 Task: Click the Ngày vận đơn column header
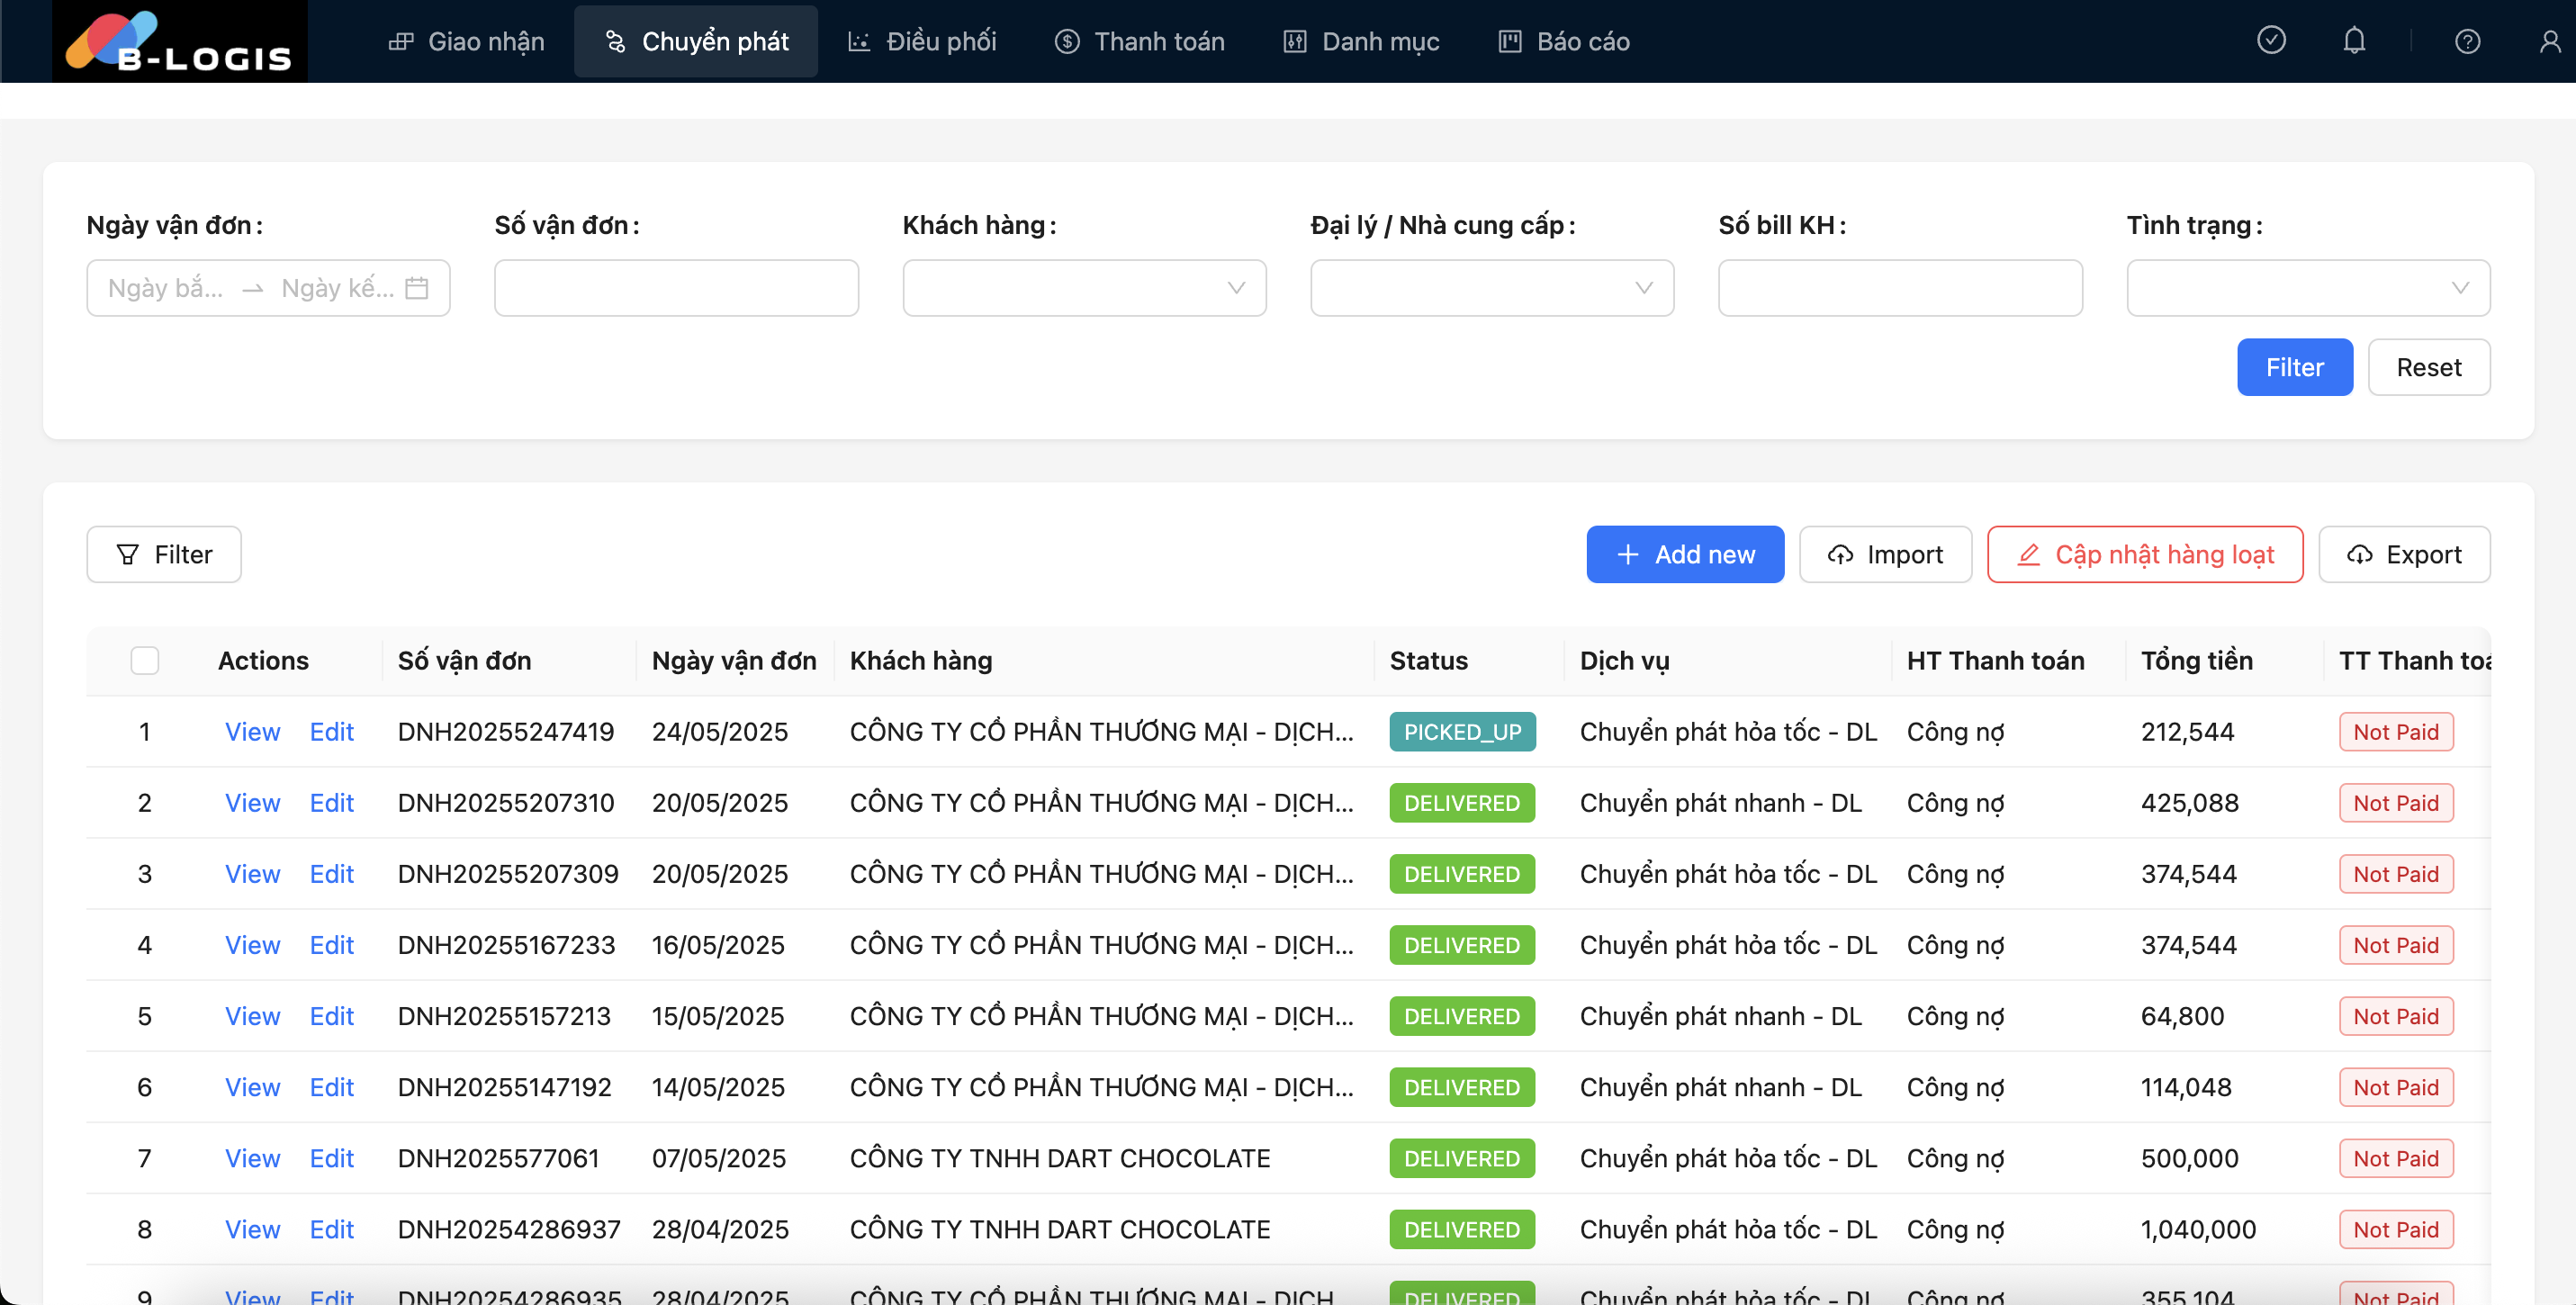pyautogui.click(x=734, y=661)
